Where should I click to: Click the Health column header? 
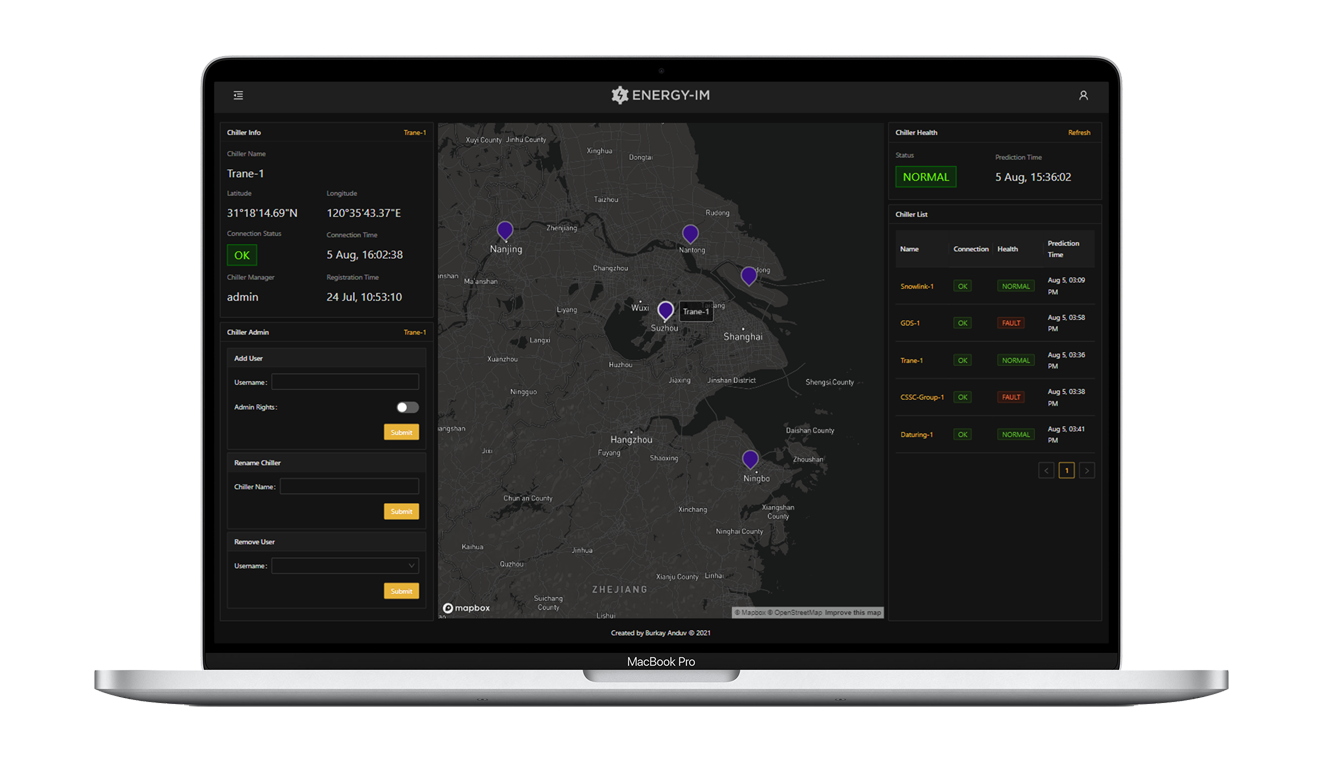pos(1007,249)
